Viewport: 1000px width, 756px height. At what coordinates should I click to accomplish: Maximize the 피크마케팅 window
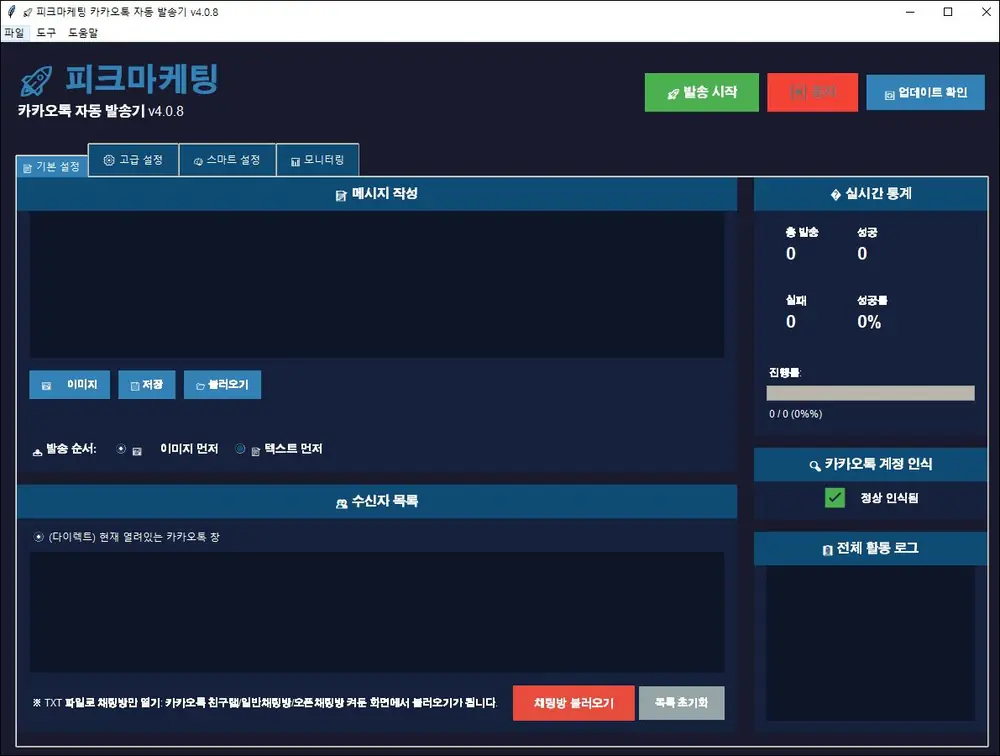[948, 12]
